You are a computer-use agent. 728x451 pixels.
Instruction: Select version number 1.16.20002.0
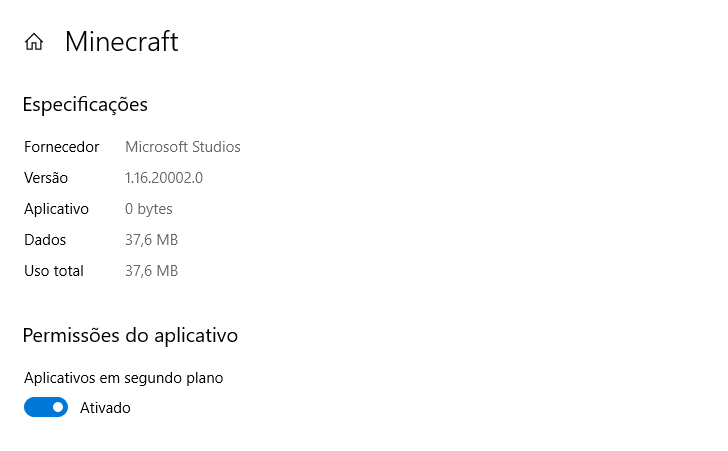click(x=164, y=178)
